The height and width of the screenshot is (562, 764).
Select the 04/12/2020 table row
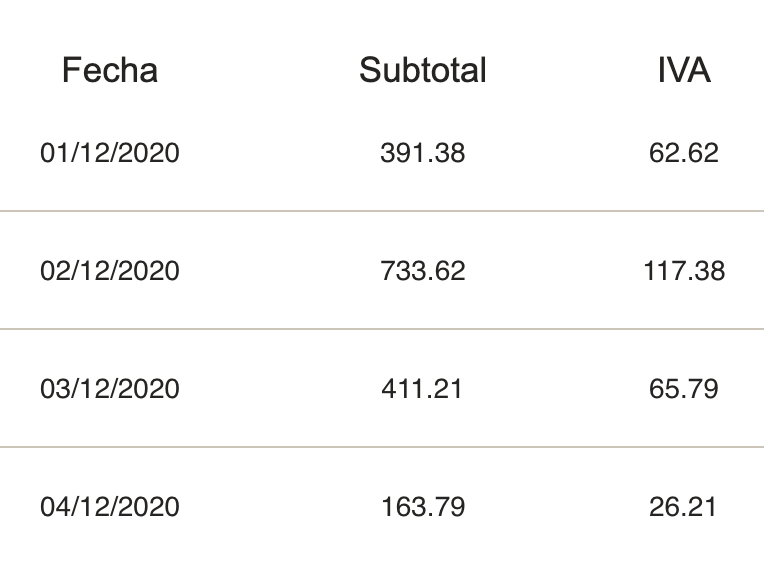click(382, 505)
